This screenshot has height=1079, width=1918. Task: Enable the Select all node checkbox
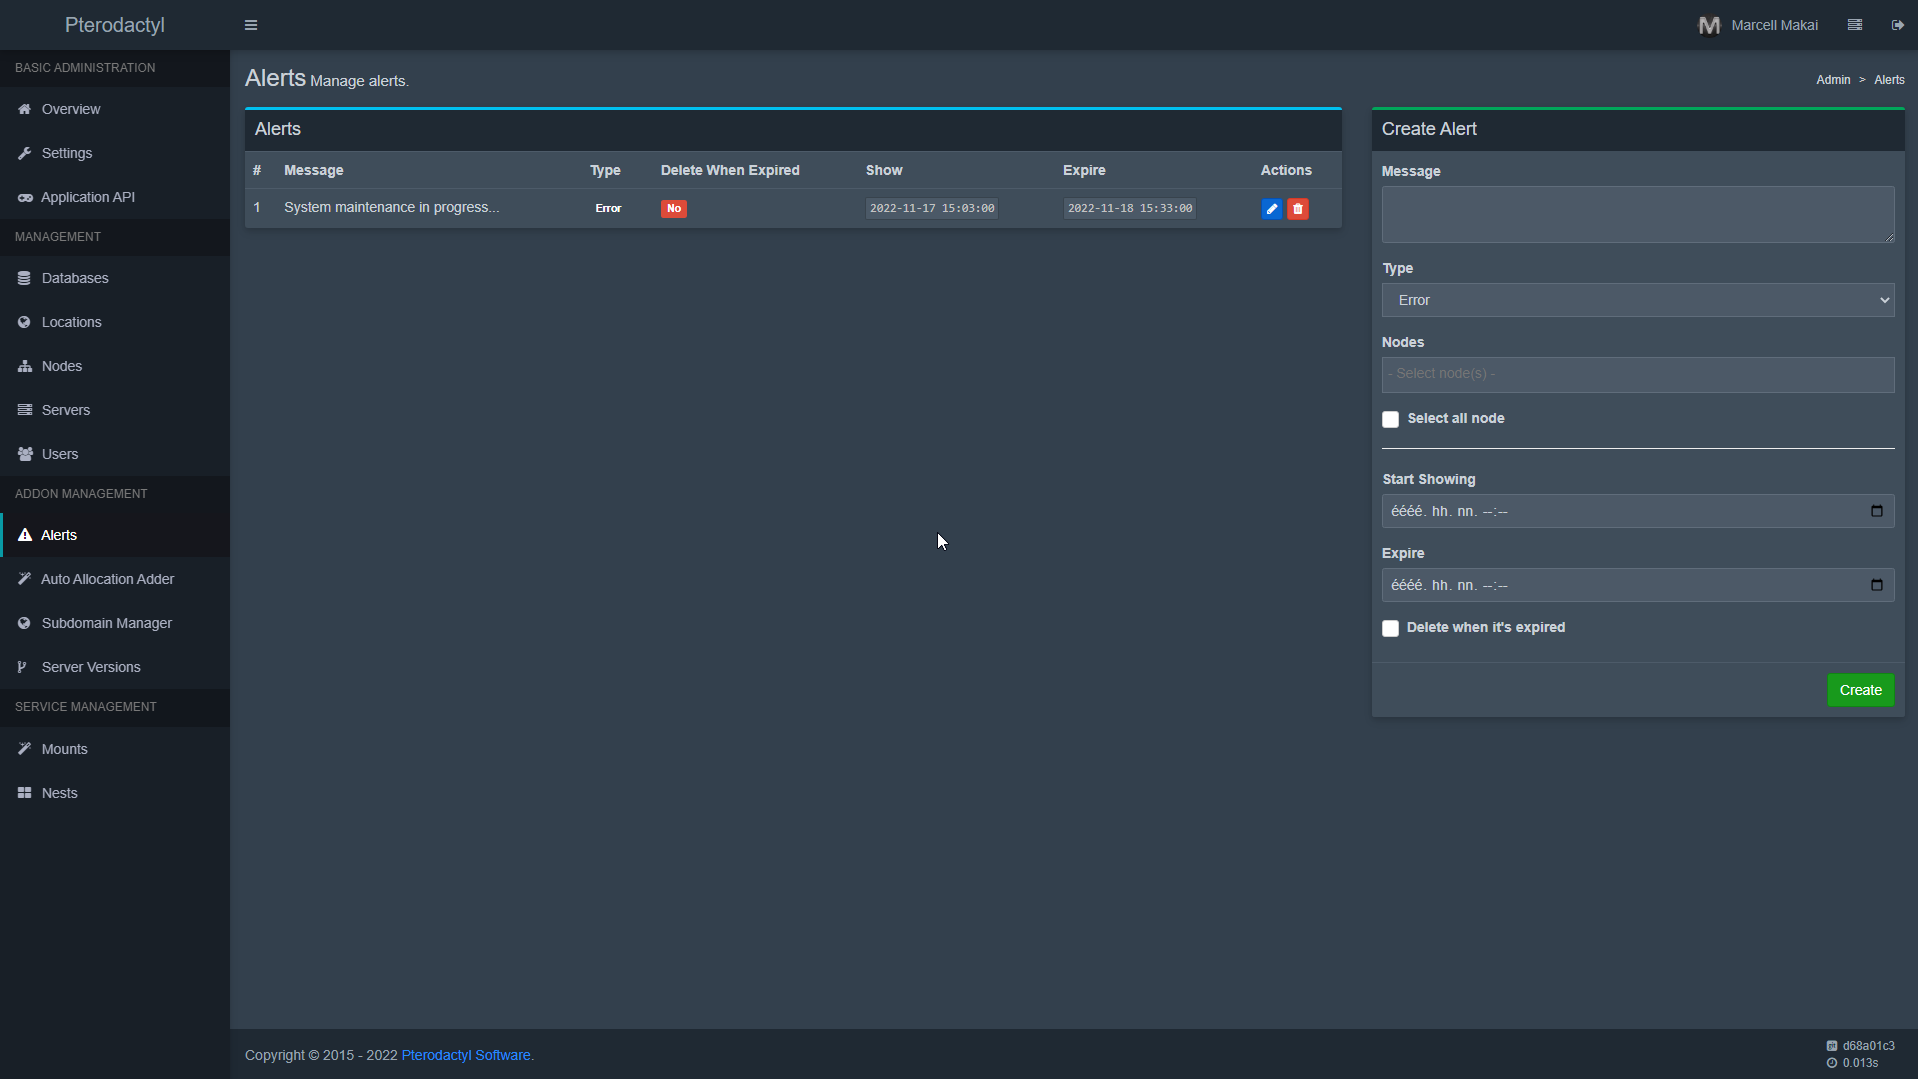(x=1390, y=419)
